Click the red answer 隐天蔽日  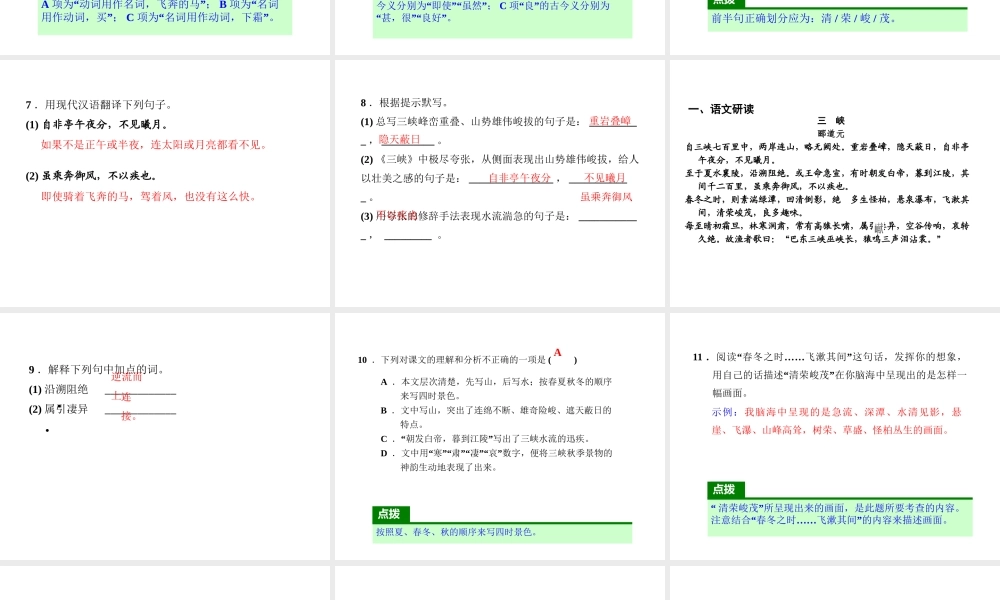400,139
